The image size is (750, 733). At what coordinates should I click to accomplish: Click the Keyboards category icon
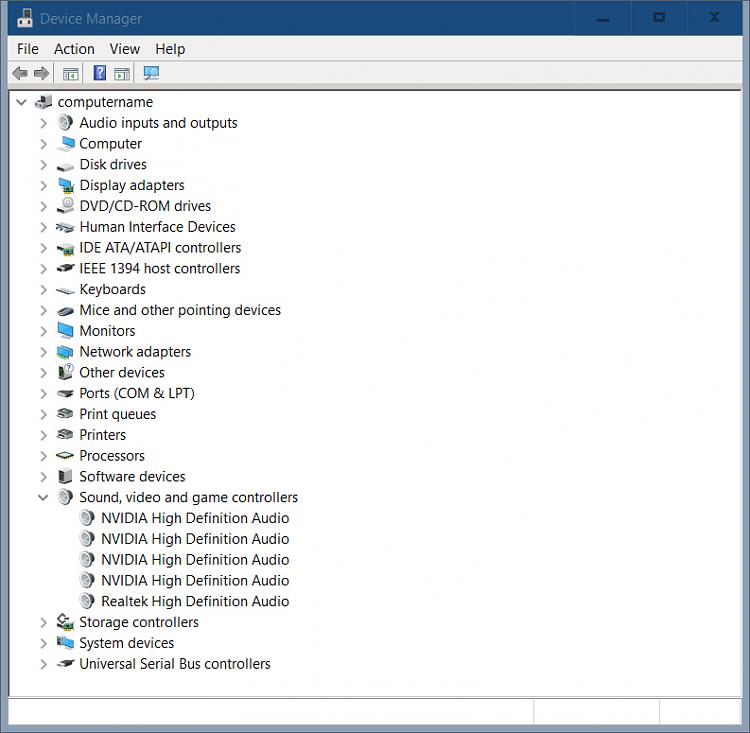click(x=65, y=290)
